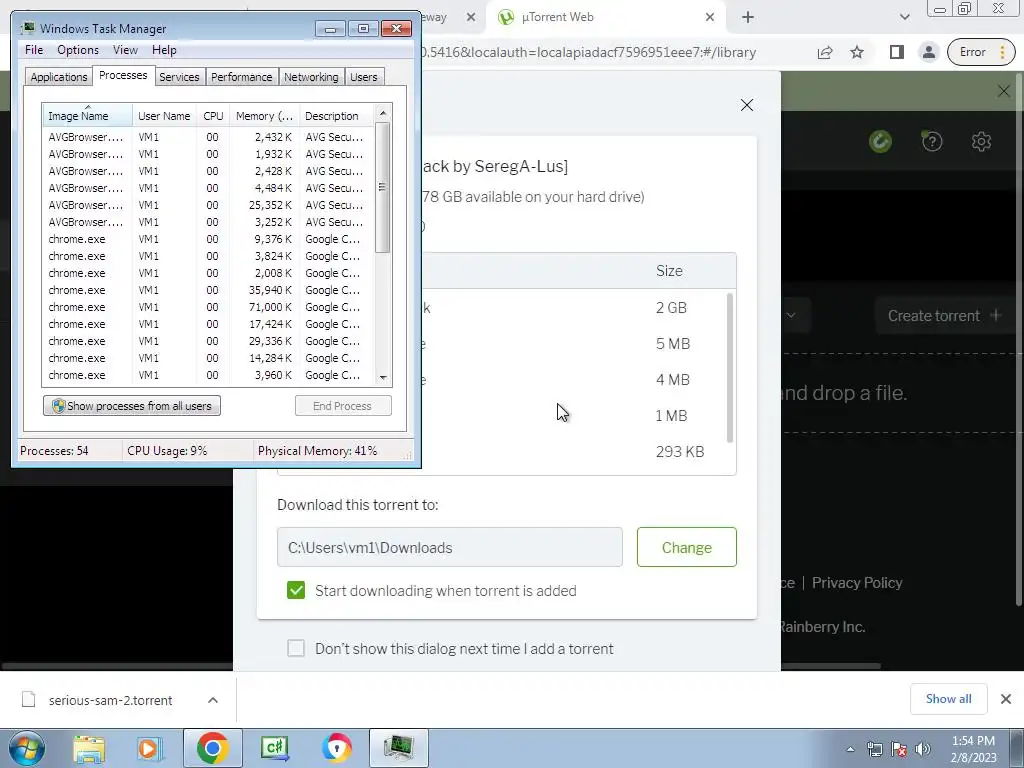Click the green µTorrent status icon
Image resolution: width=1024 pixels, height=768 pixels.
tap(880, 141)
